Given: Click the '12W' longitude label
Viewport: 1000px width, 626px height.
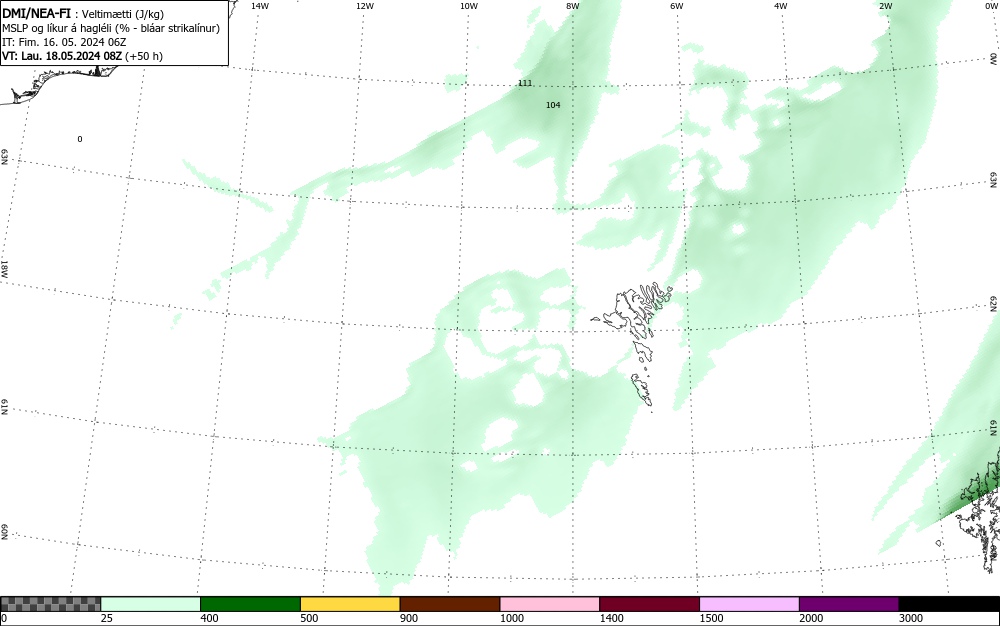Looking at the screenshot, I should point(365,6).
